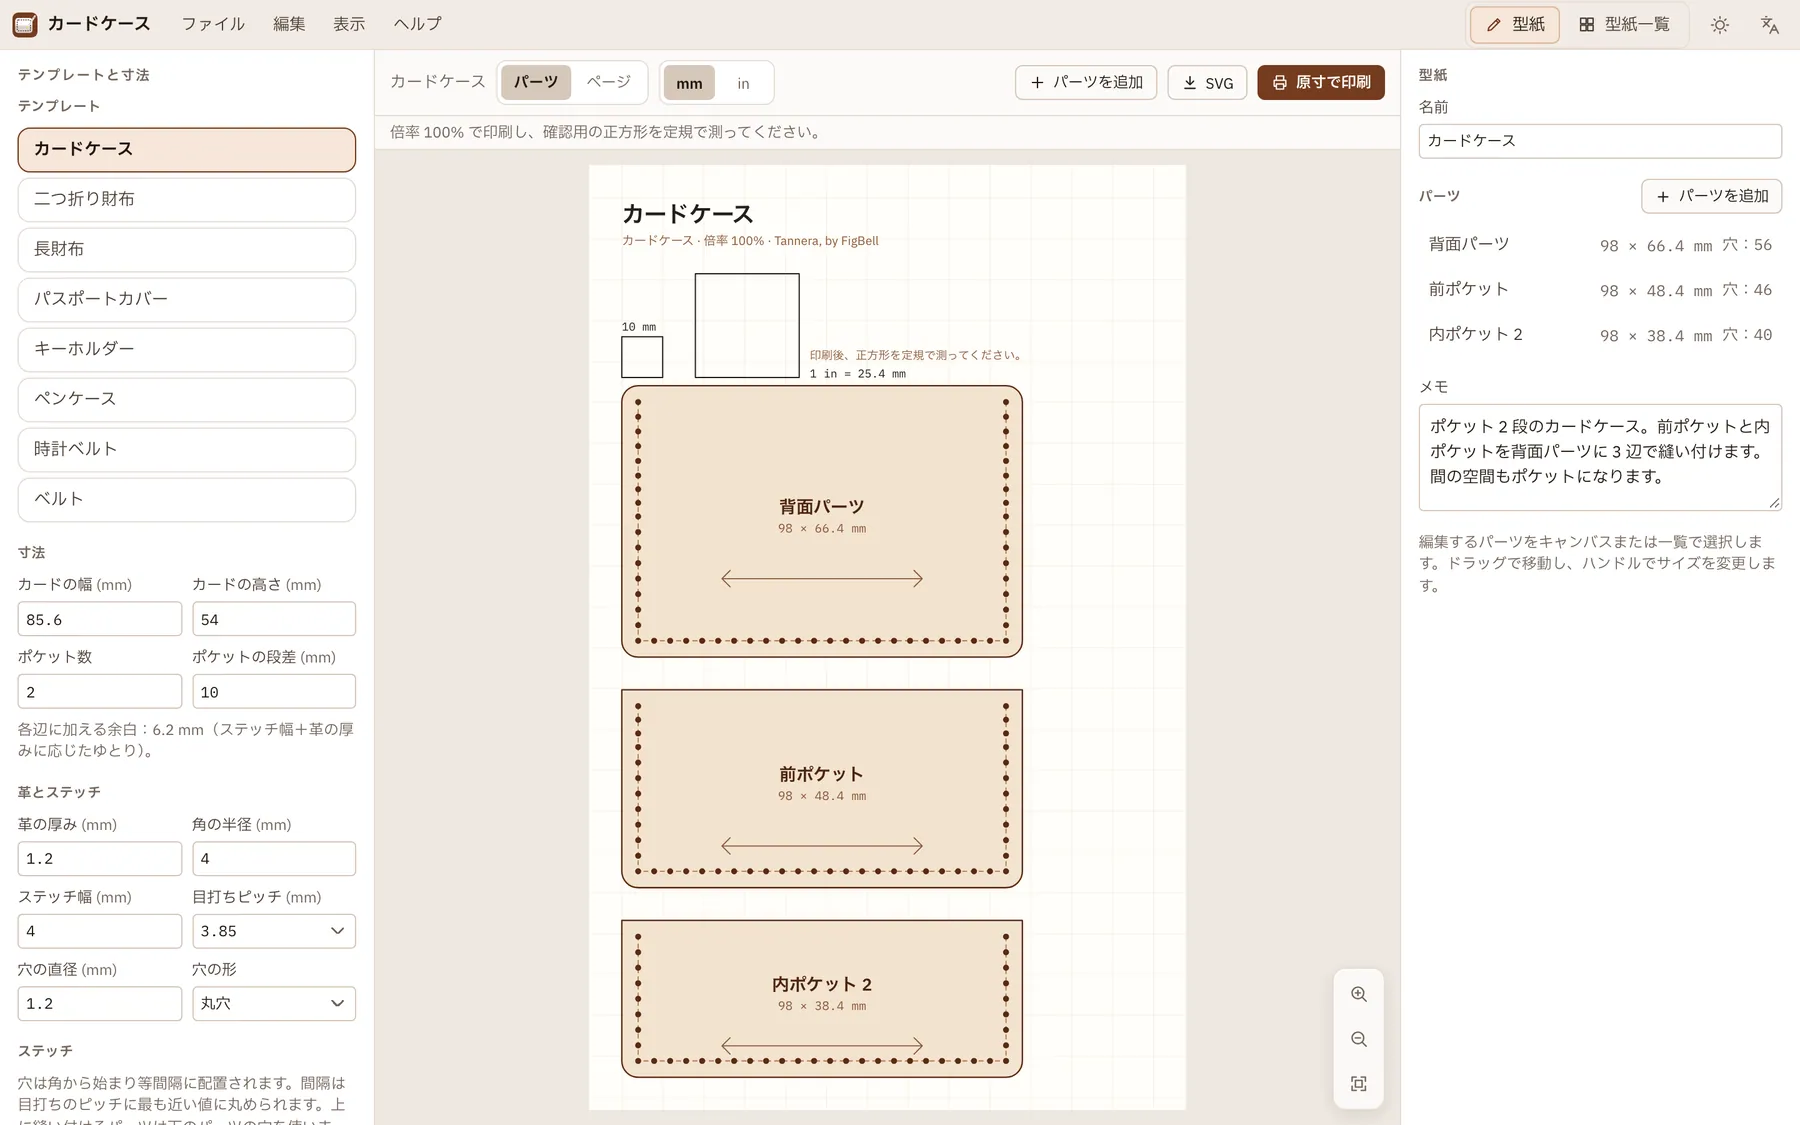Open 型紙一覧 pattern list view
This screenshot has height=1125, width=1800.
coord(1624,24)
